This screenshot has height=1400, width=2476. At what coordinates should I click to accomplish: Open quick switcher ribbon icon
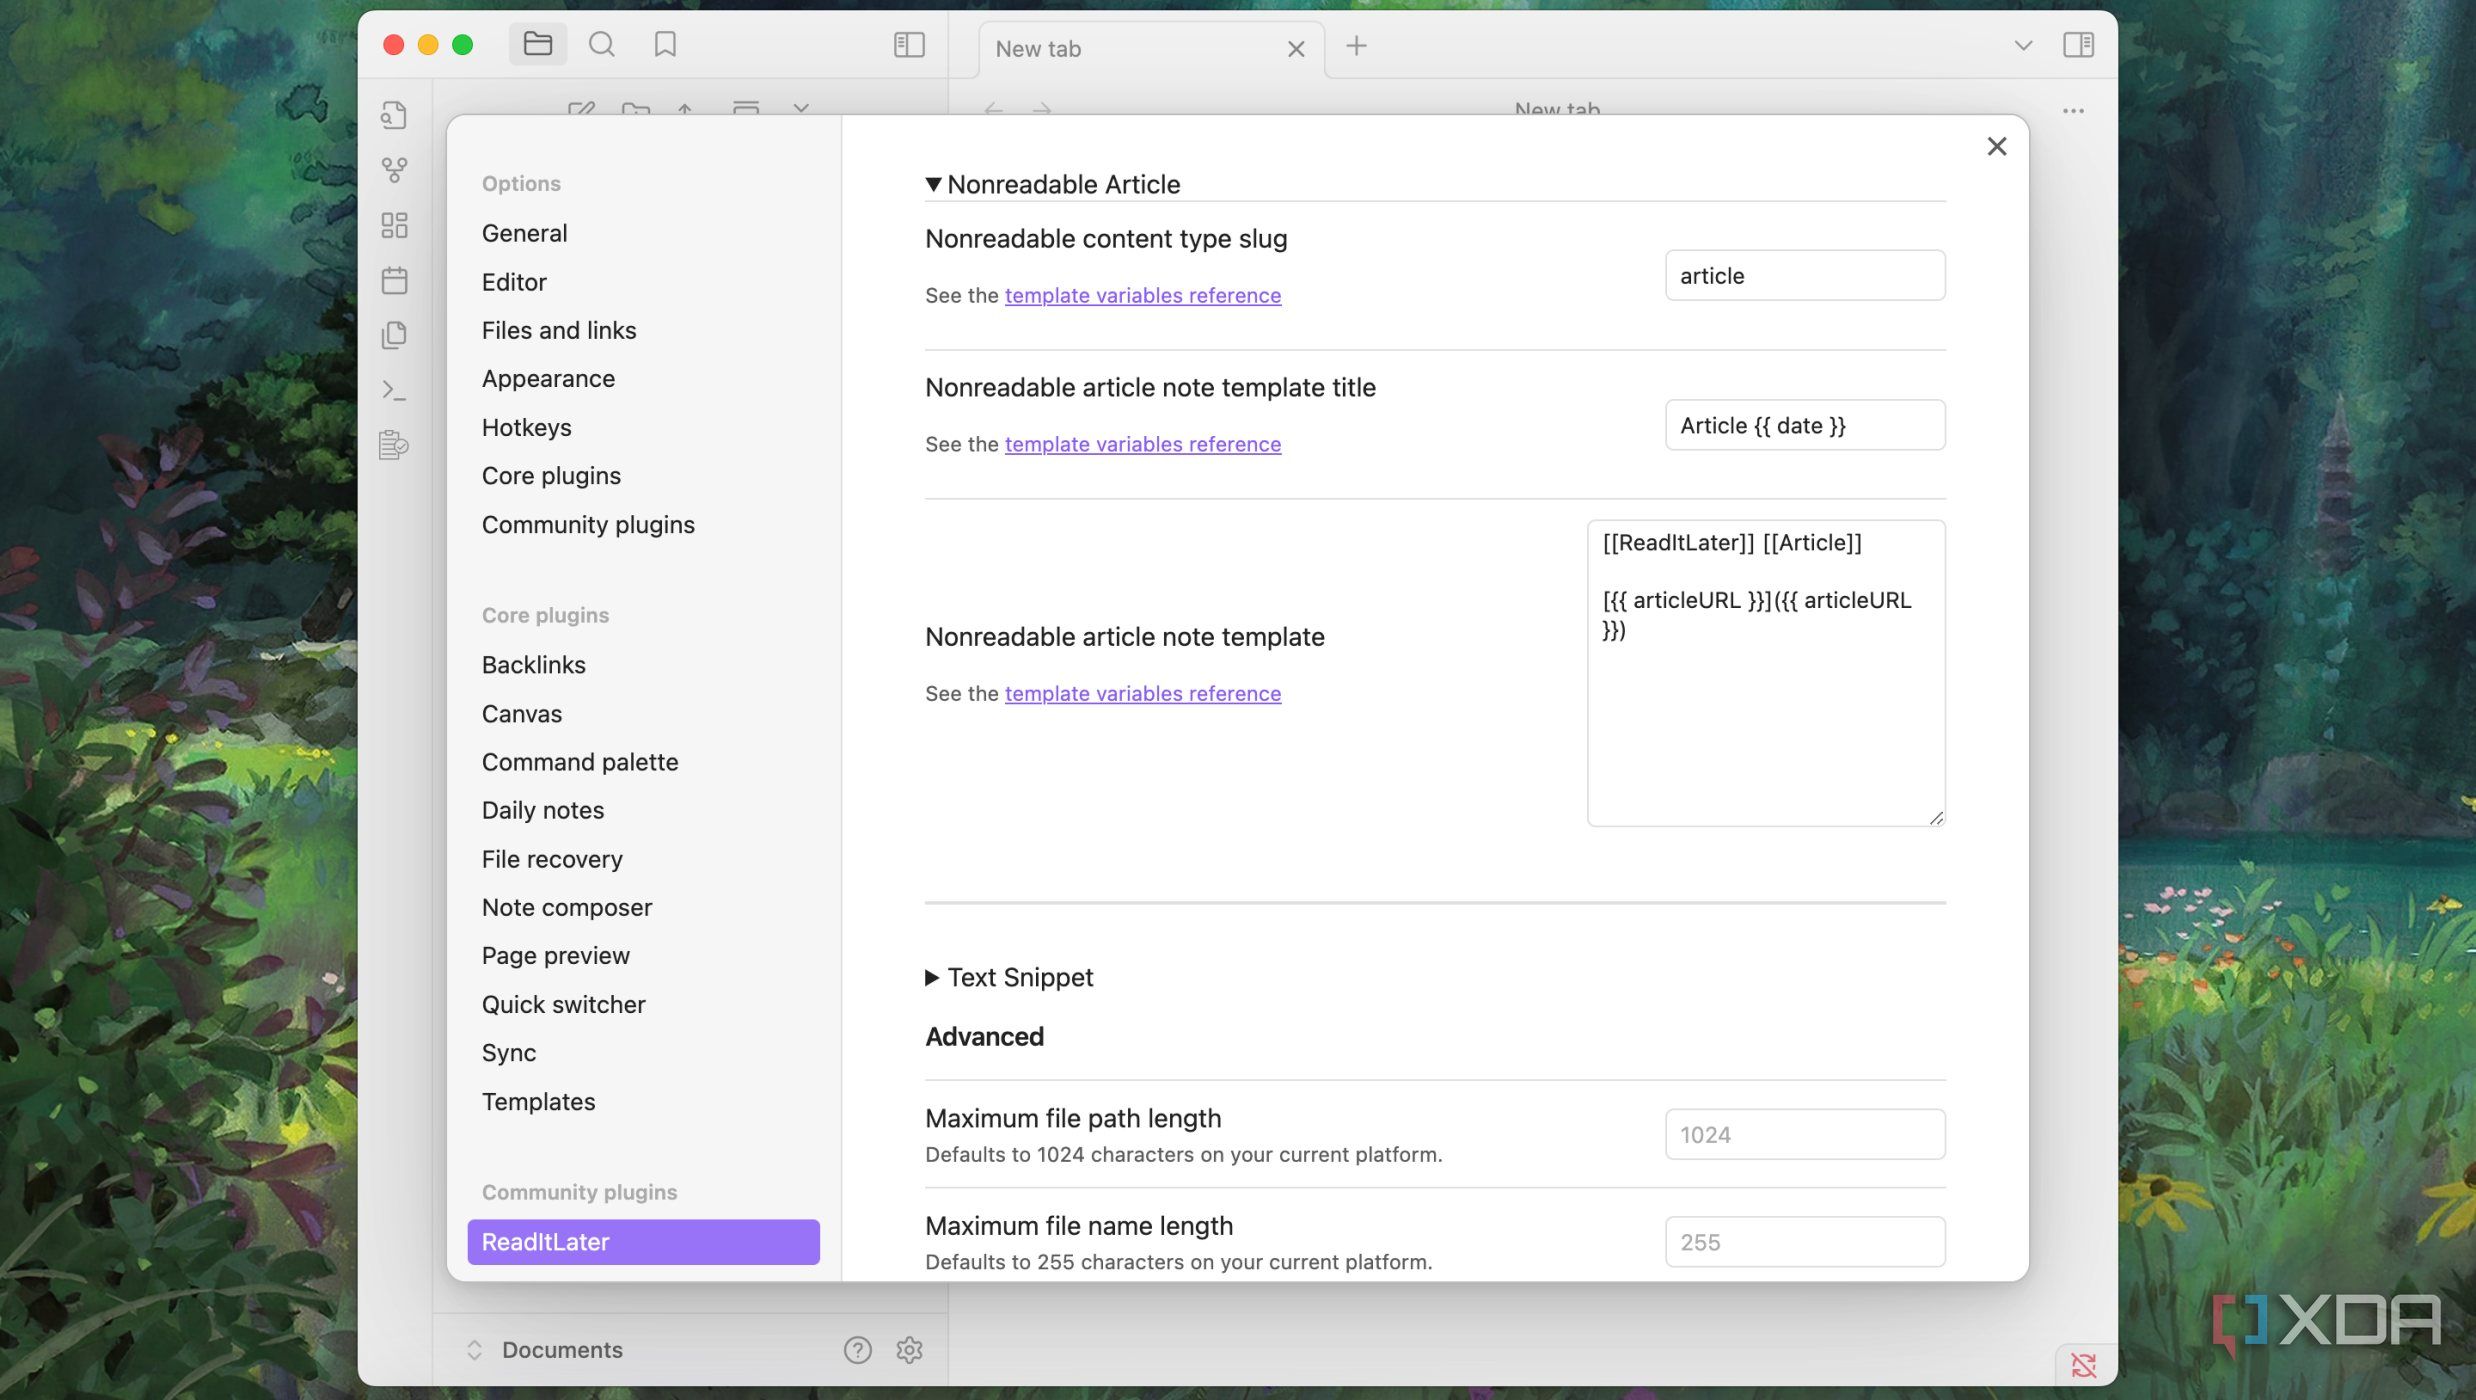tap(394, 115)
